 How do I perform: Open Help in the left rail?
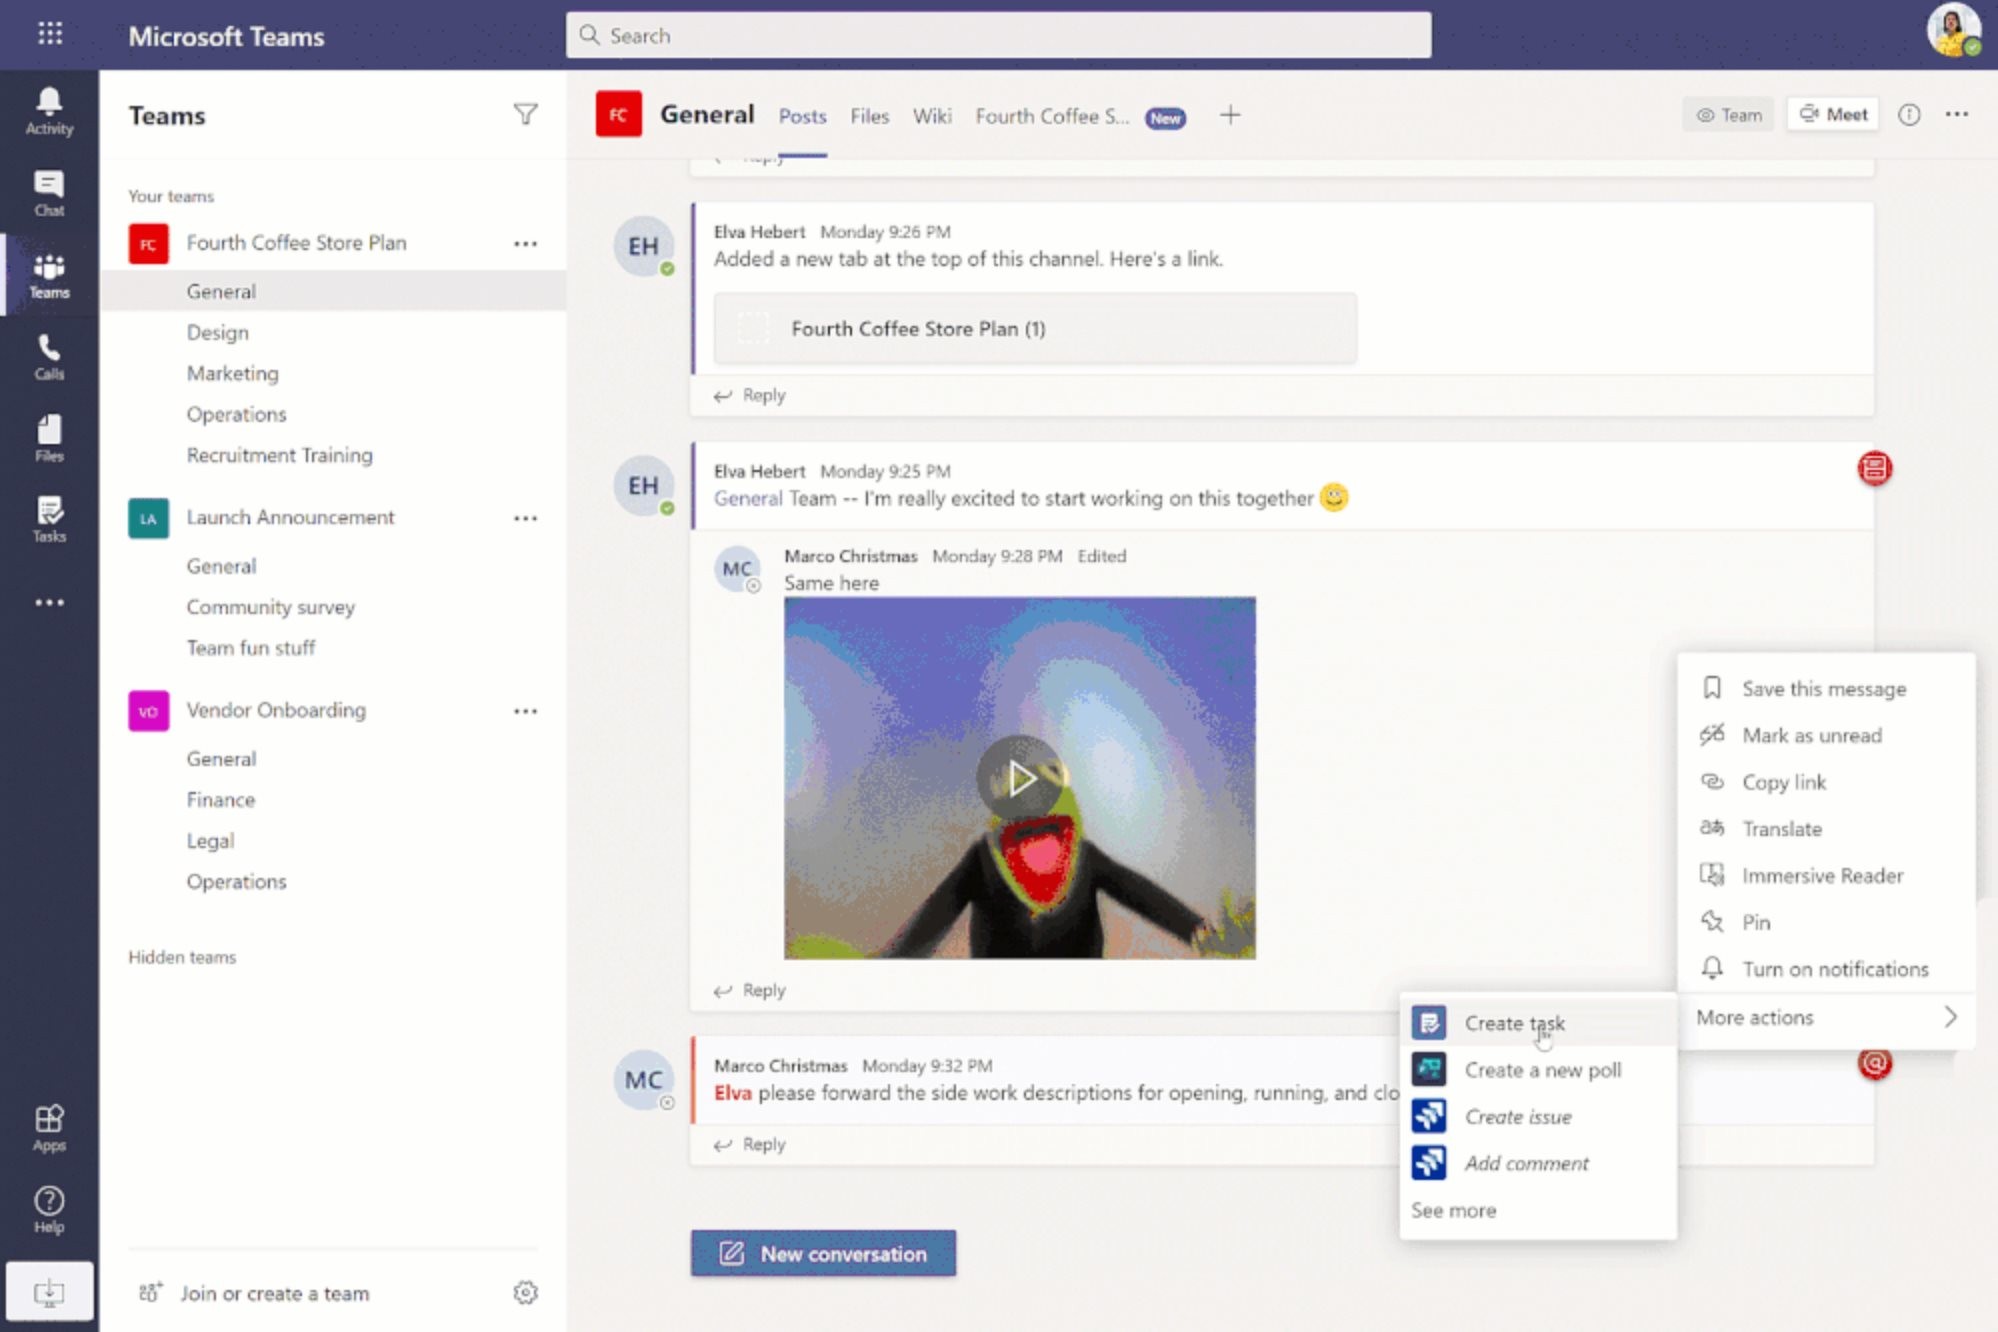pyautogui.click(x=49, y=1209)
